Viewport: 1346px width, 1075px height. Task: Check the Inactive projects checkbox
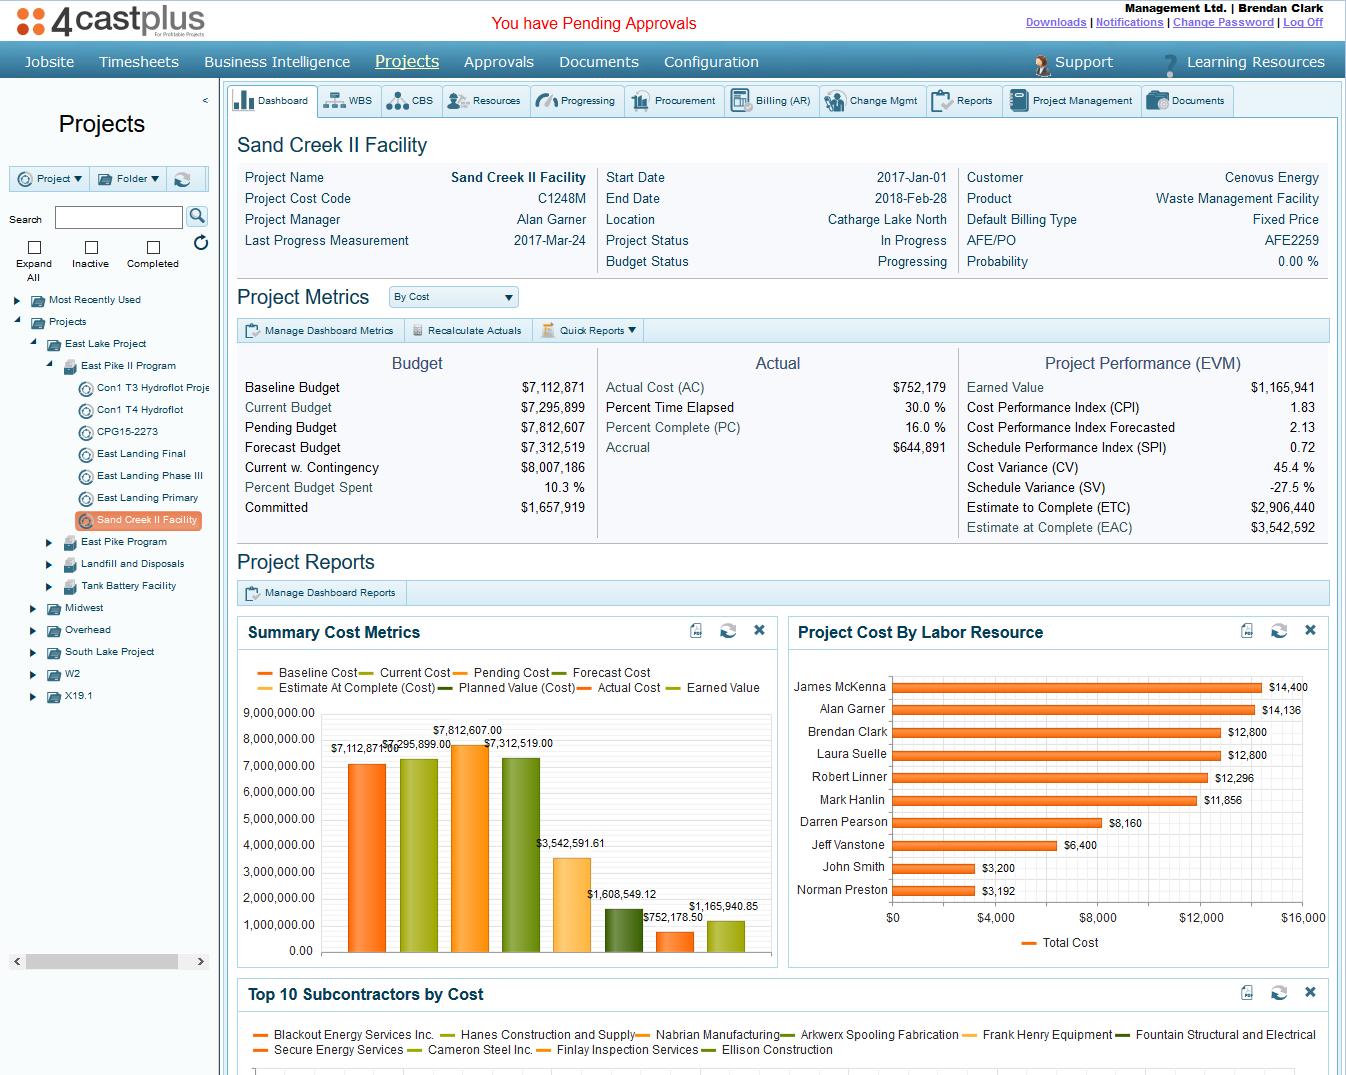91,247
